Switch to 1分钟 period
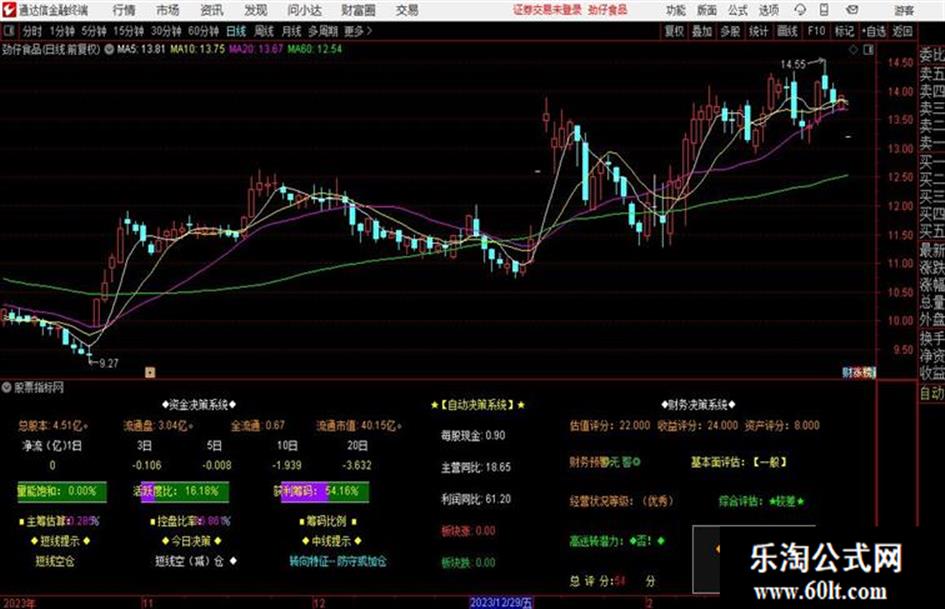Image resolution: width=945 pixels, height=609 pixels. (61, 31)
